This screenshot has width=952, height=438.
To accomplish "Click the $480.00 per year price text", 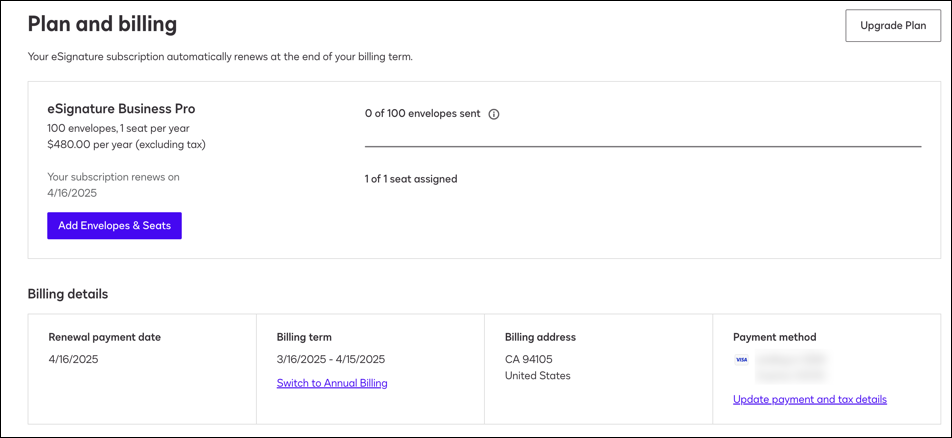I will coord(126,145).
